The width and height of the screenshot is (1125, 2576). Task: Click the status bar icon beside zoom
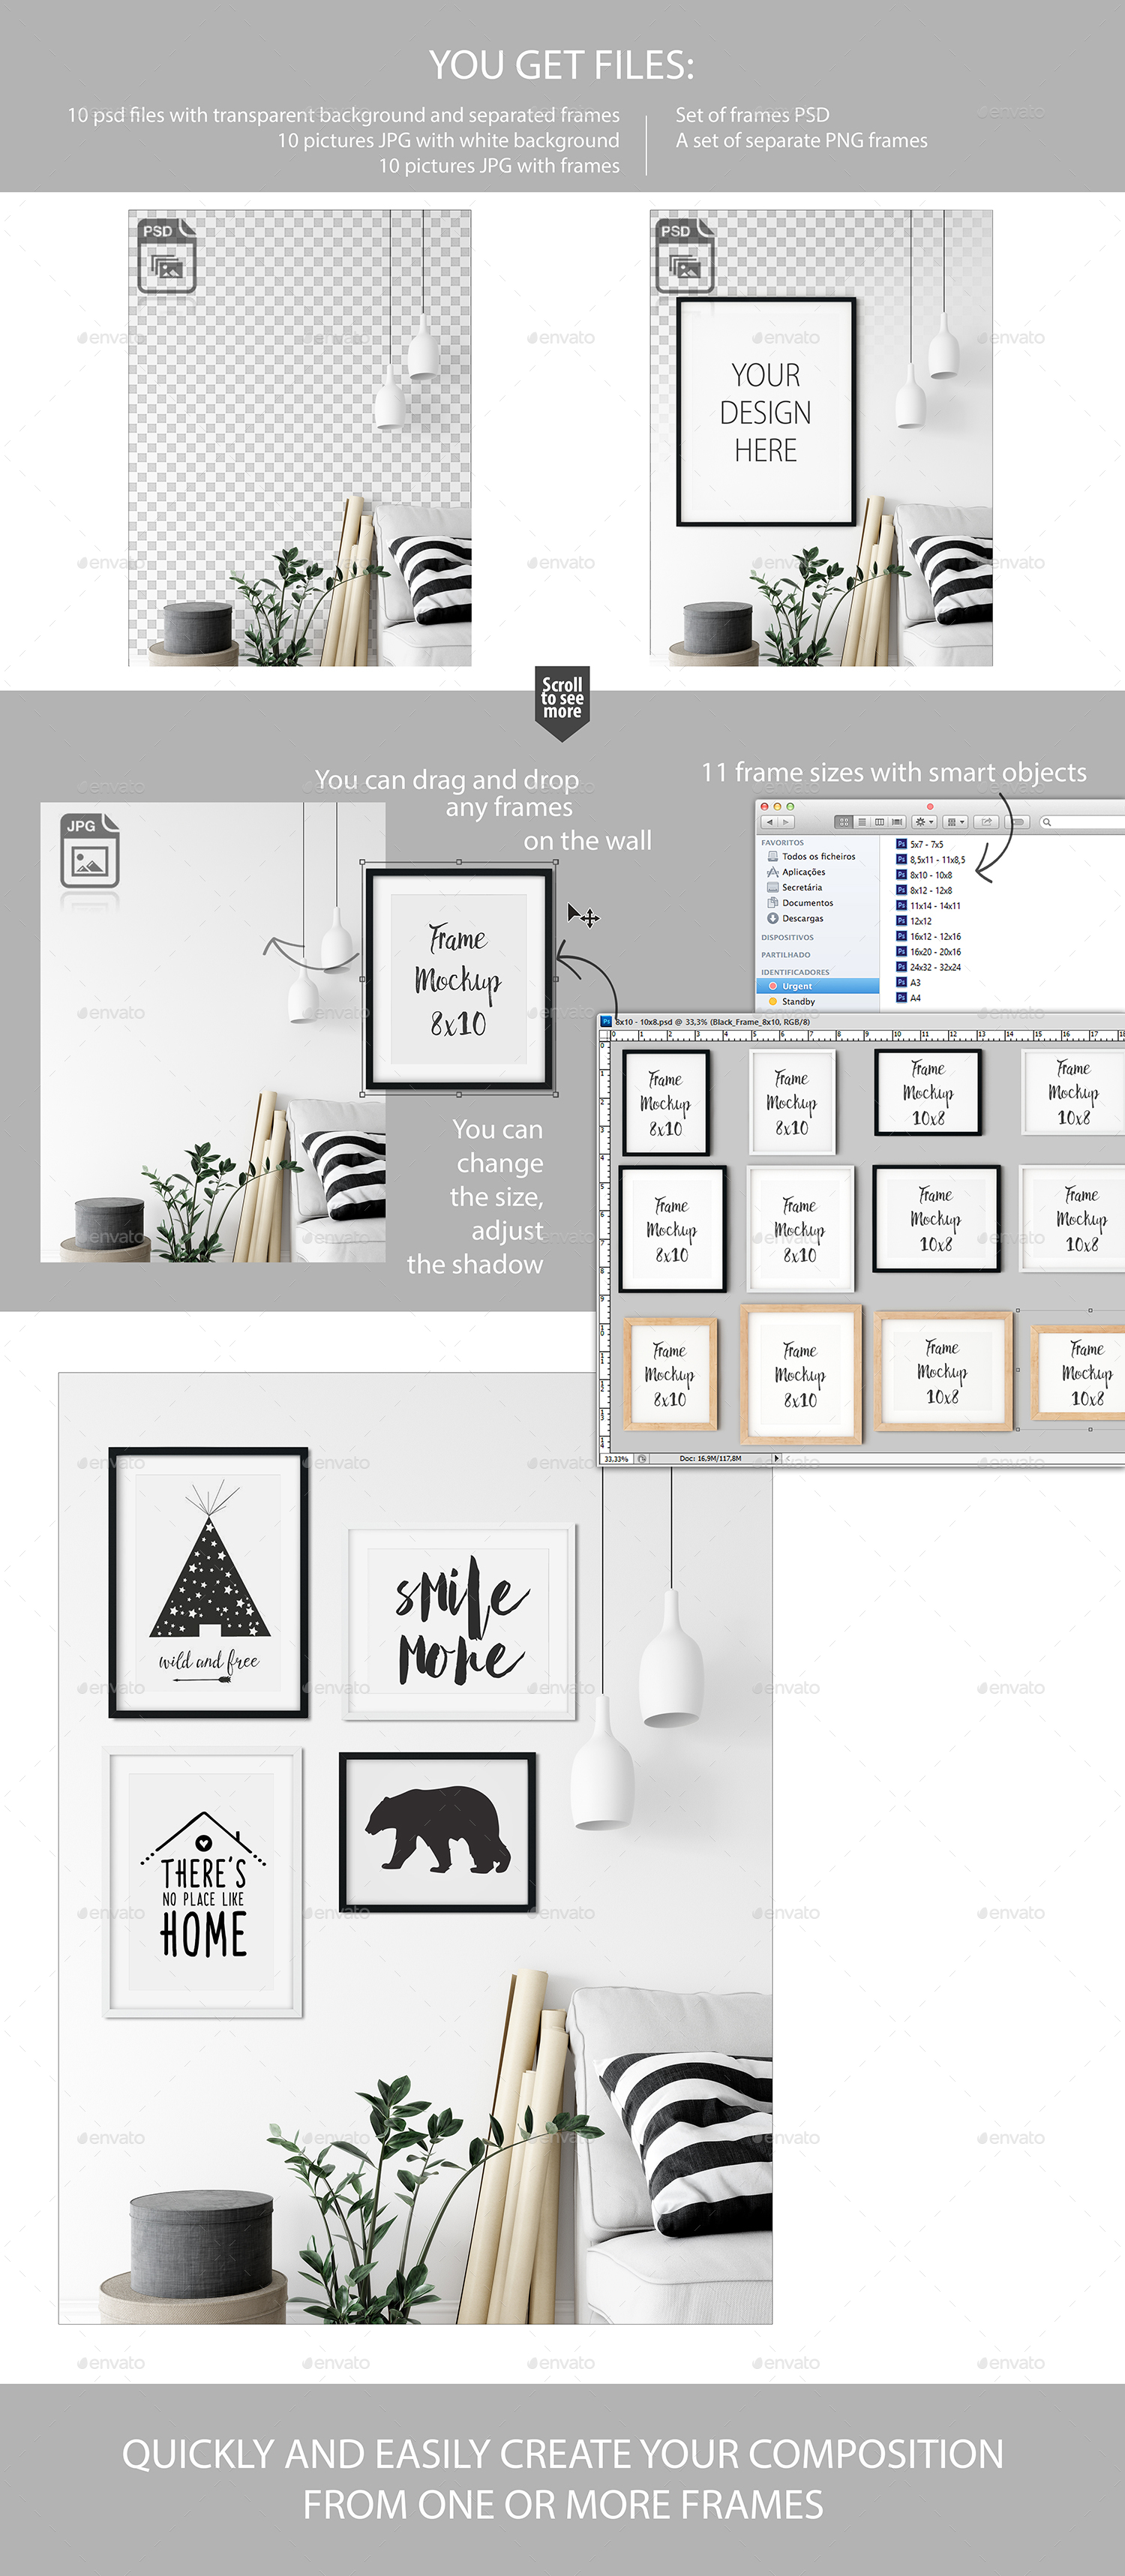(642, 1459)
